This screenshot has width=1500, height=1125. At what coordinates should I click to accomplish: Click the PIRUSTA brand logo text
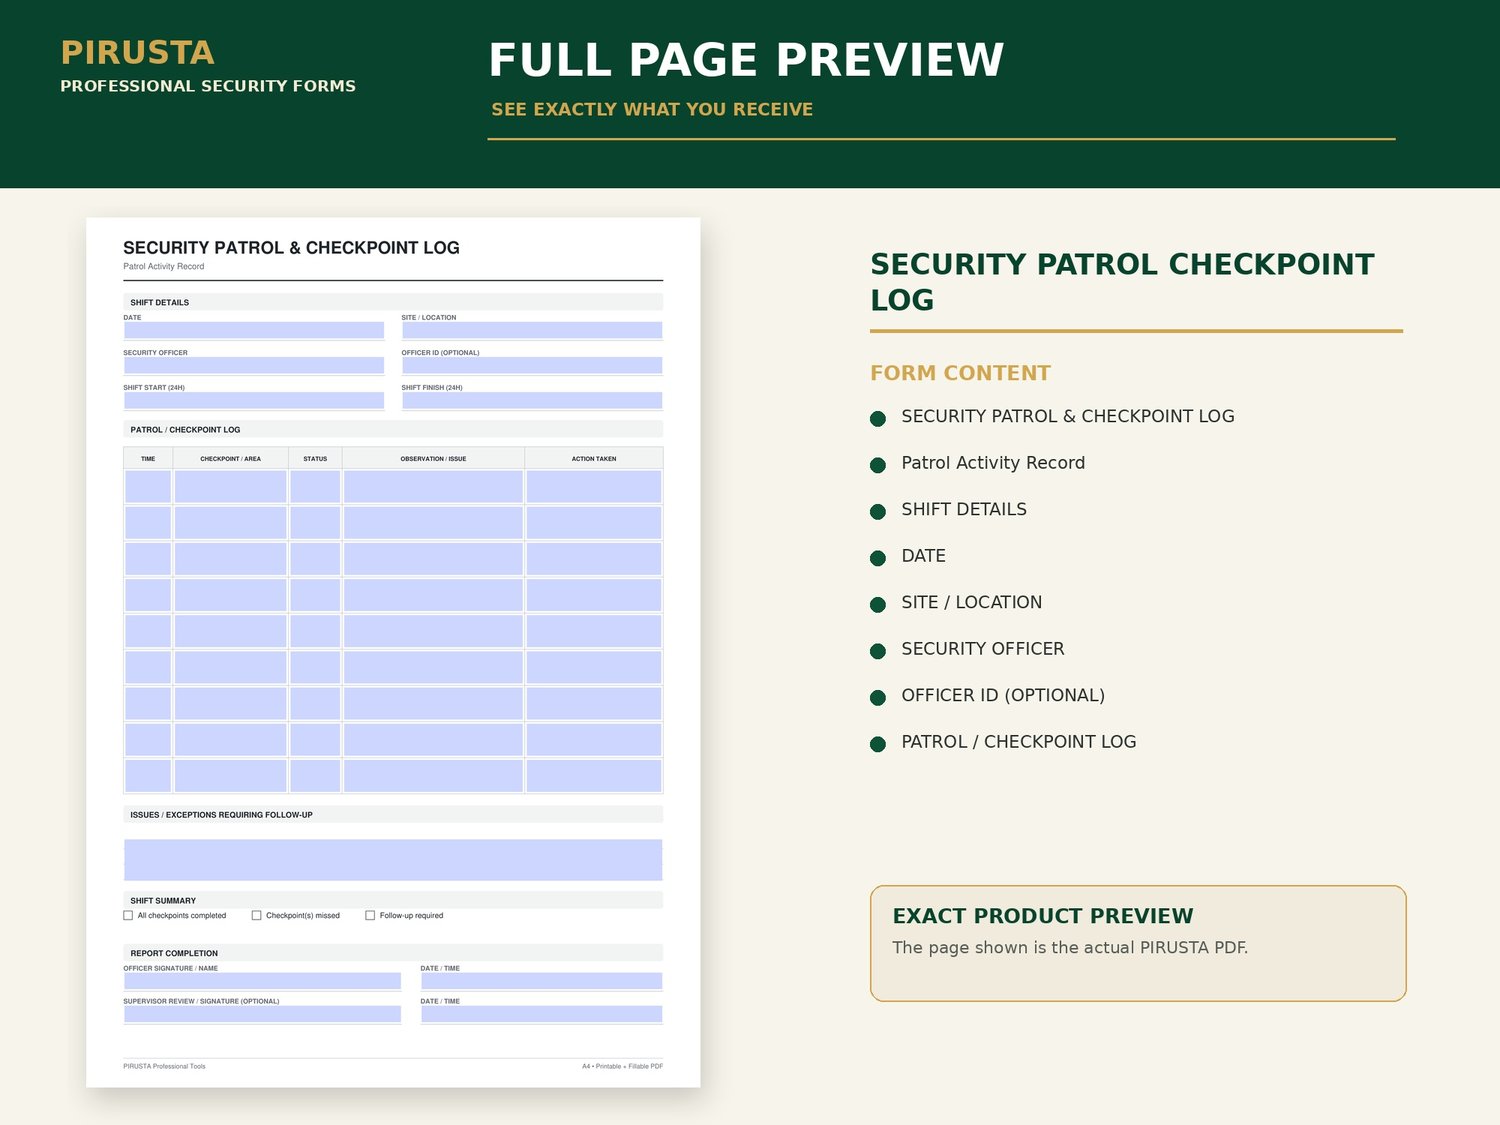pos(138,53)
